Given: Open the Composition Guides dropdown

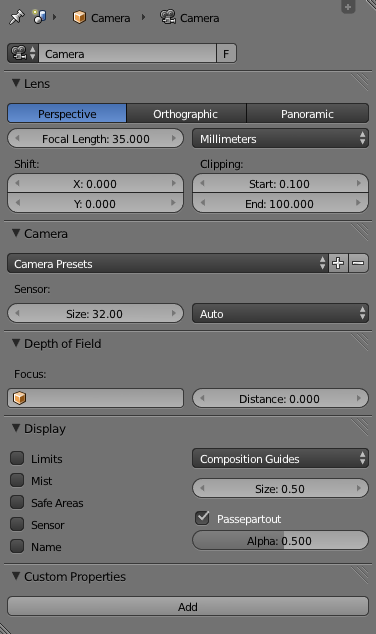Looking at the screenshot, I should point(280,459).
